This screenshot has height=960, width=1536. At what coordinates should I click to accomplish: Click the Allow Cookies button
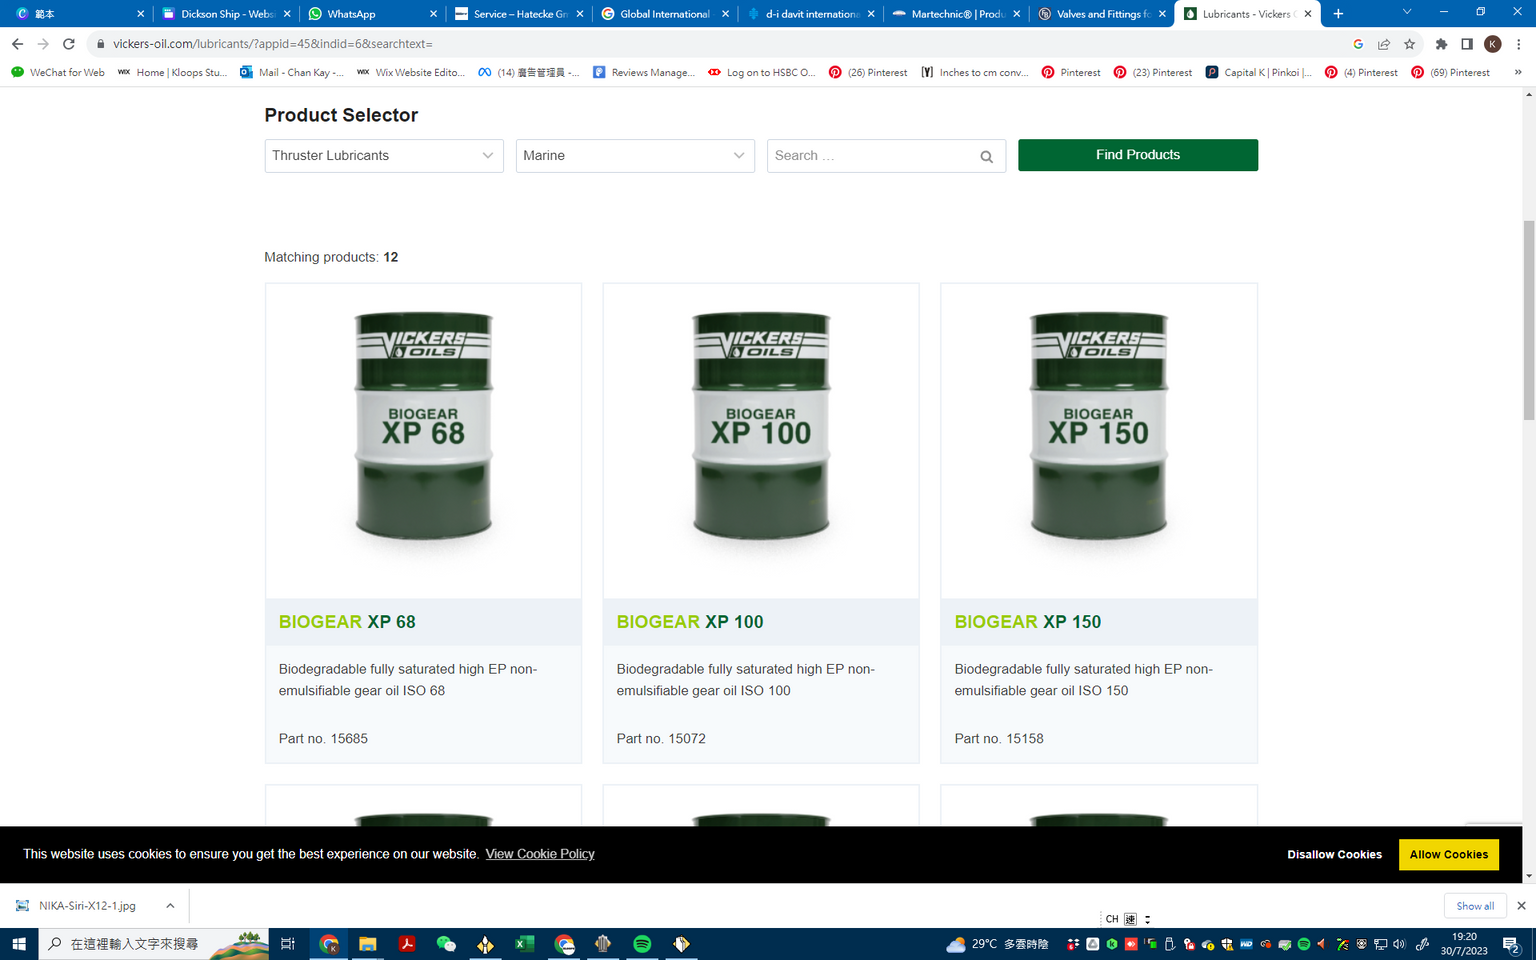click(1448, 855)
